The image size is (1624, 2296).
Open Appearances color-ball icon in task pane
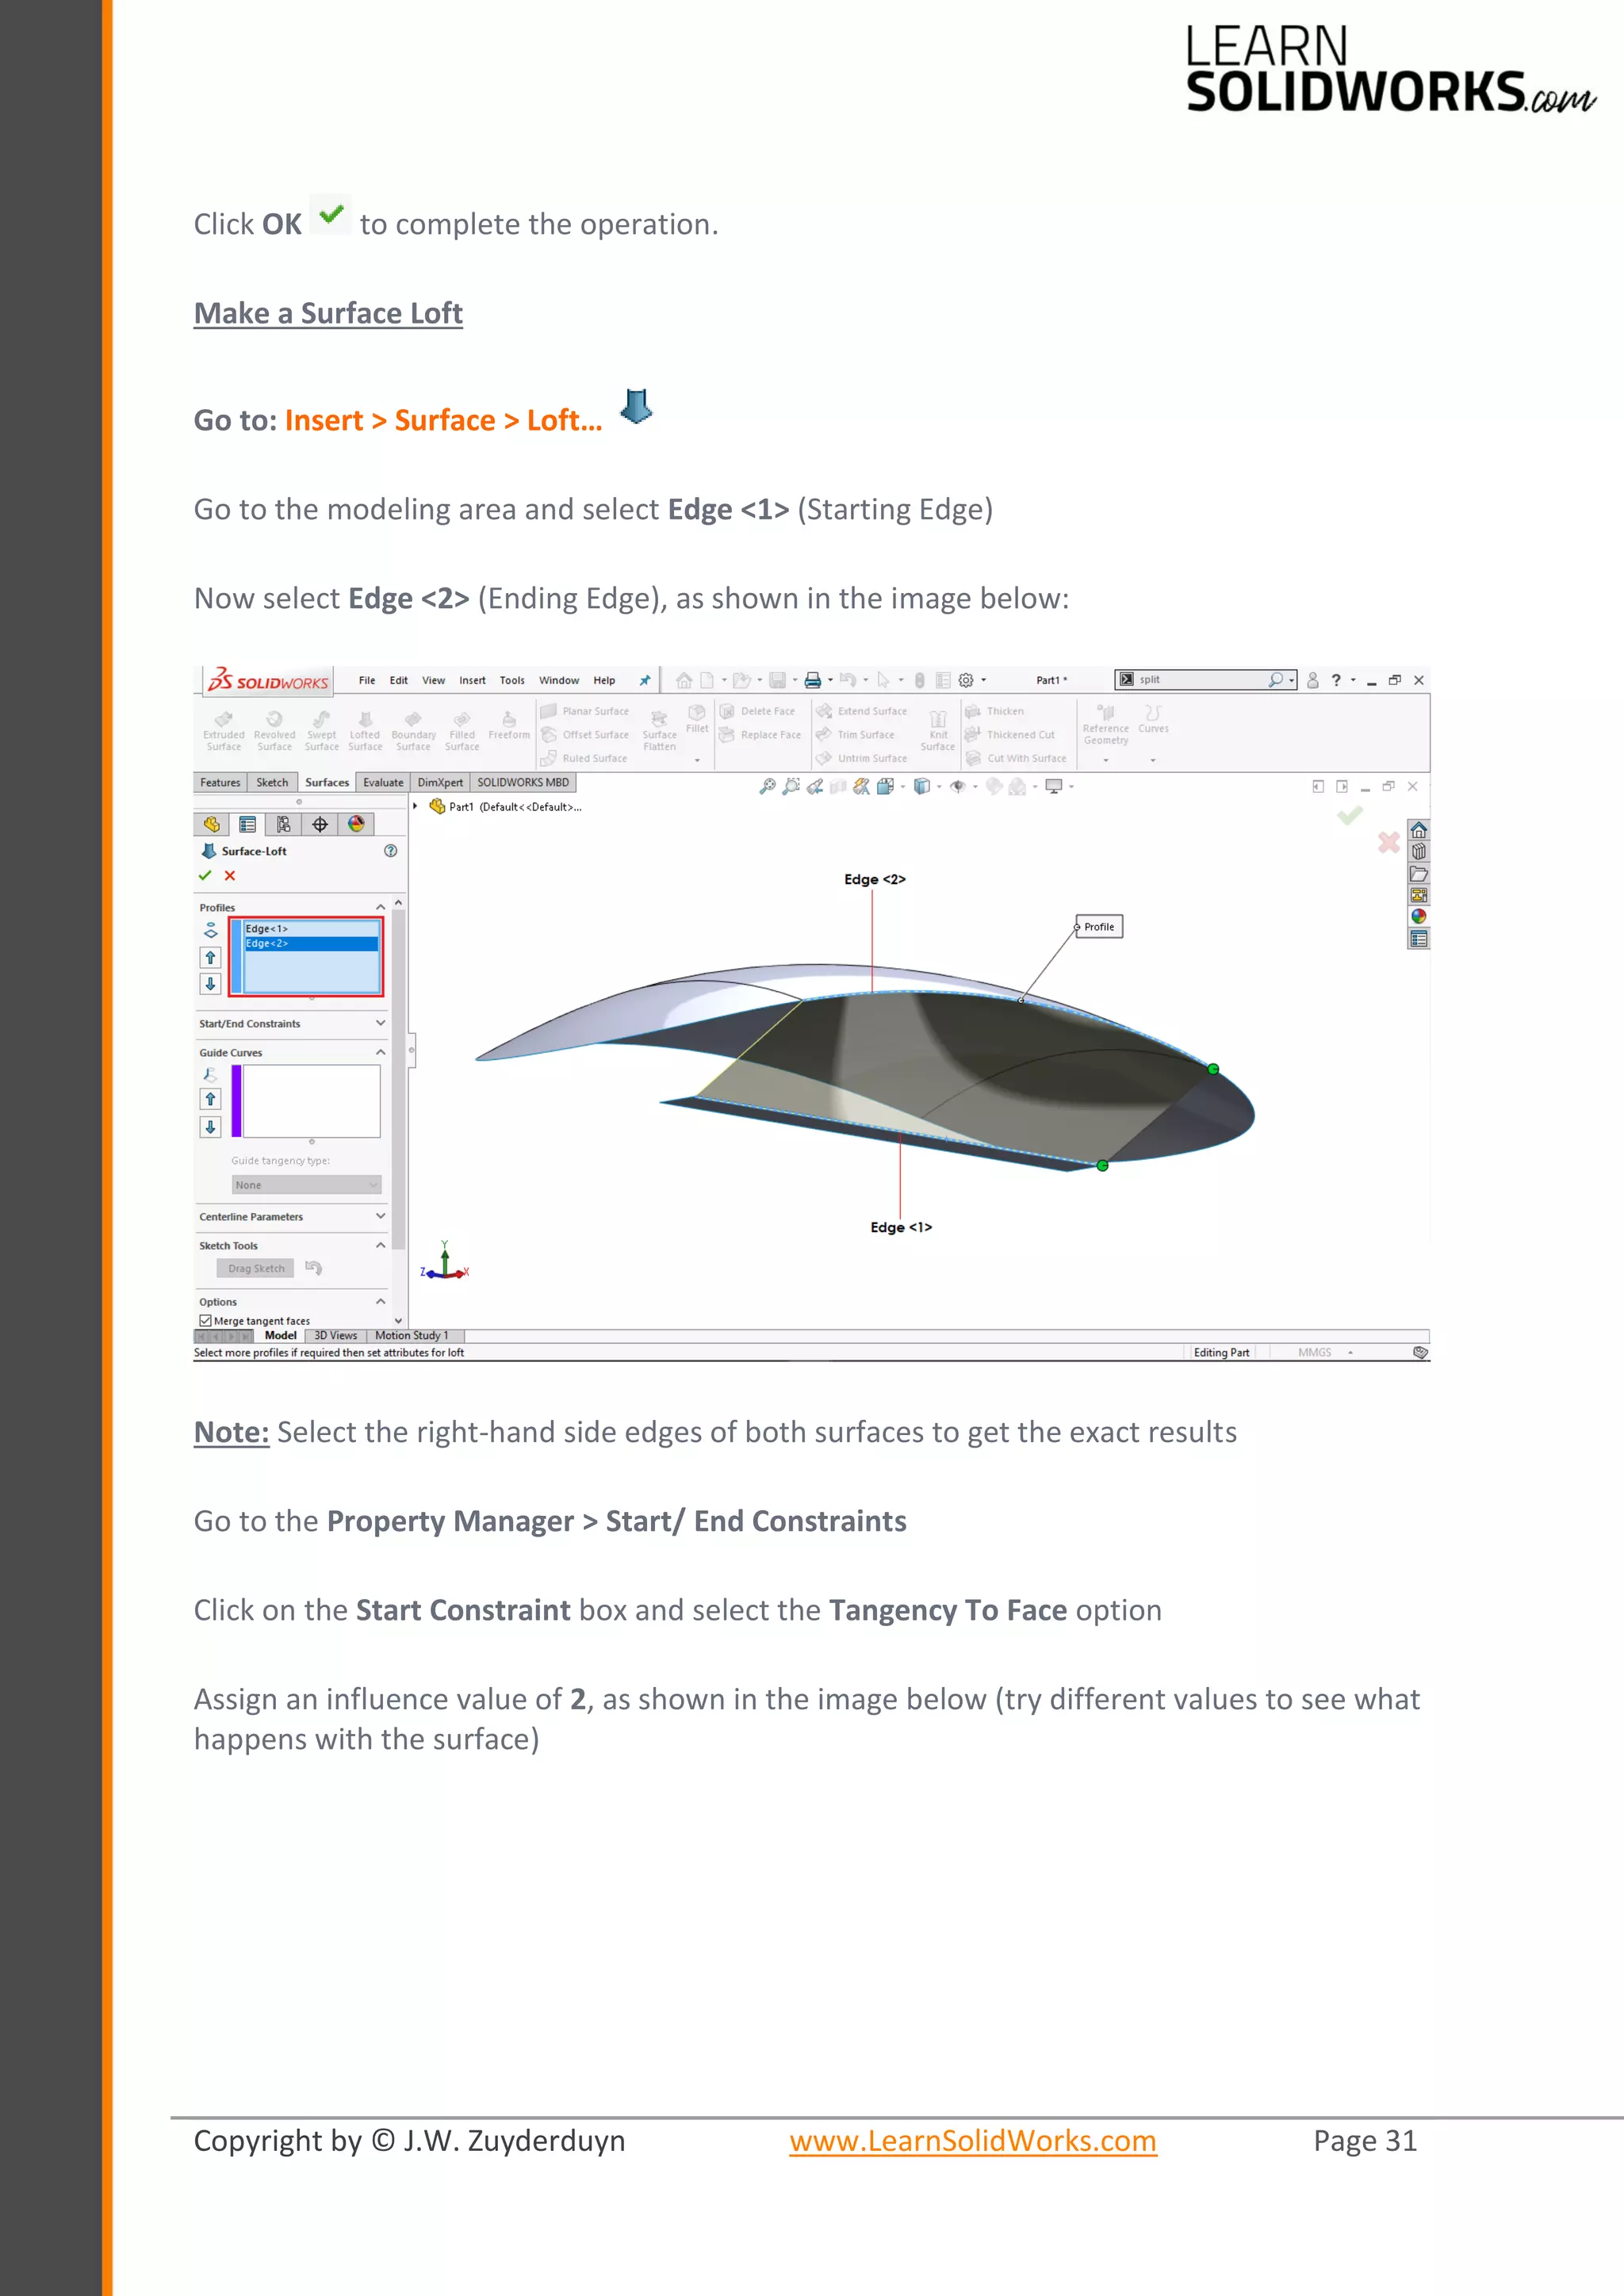[x=1418, y=916]
